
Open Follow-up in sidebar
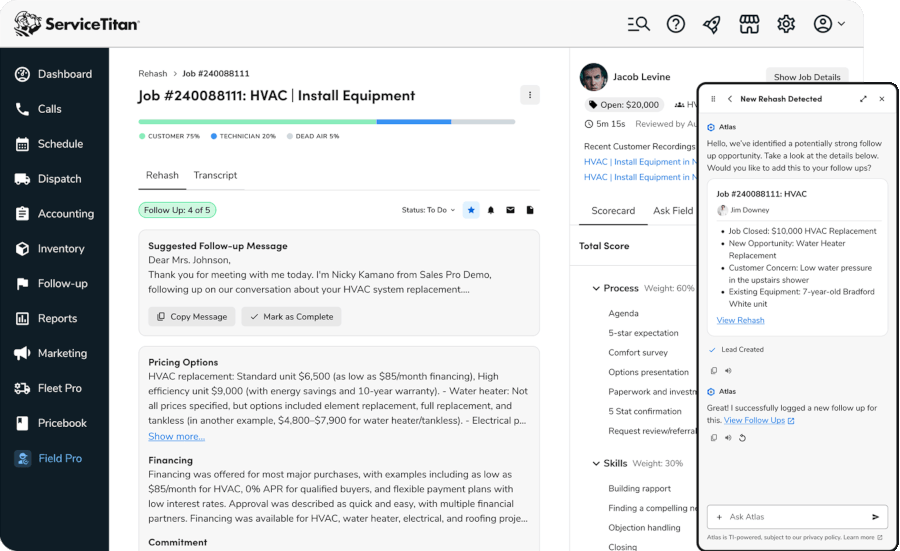point(52,284)
